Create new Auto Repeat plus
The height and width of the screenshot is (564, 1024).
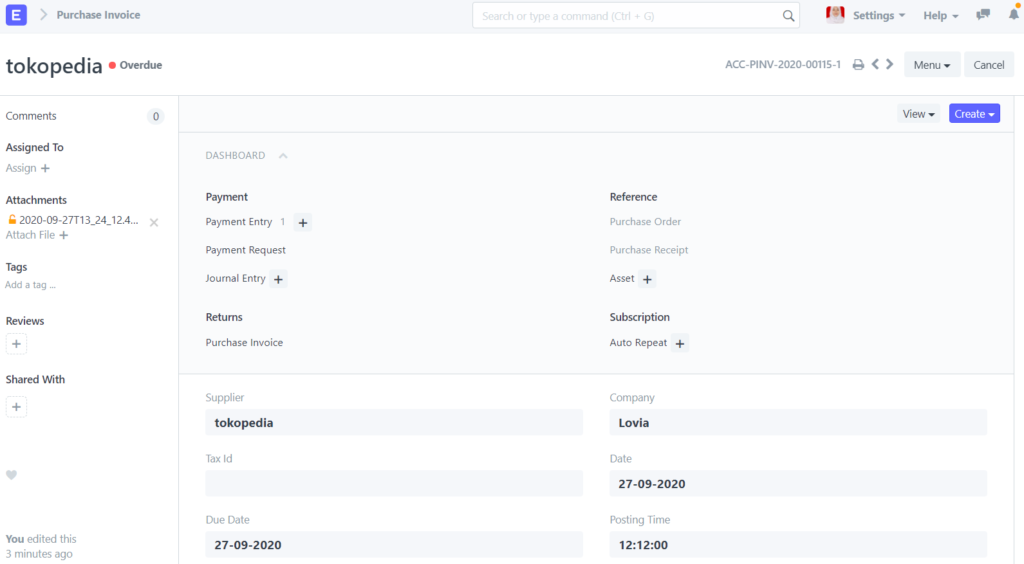(680, 343)
